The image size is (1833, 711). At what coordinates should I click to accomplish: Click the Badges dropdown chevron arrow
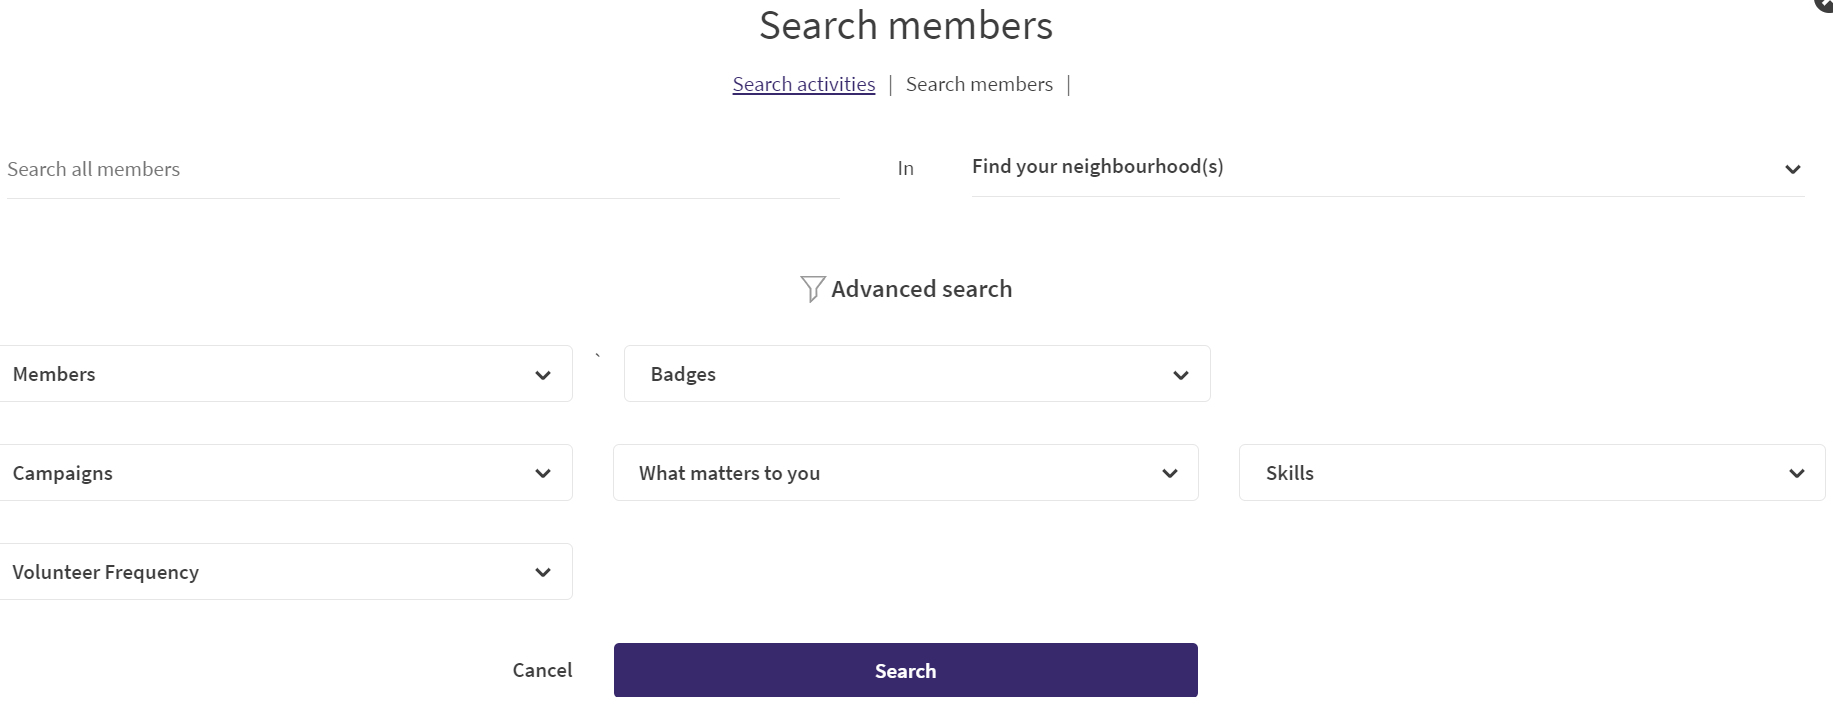1181,375
